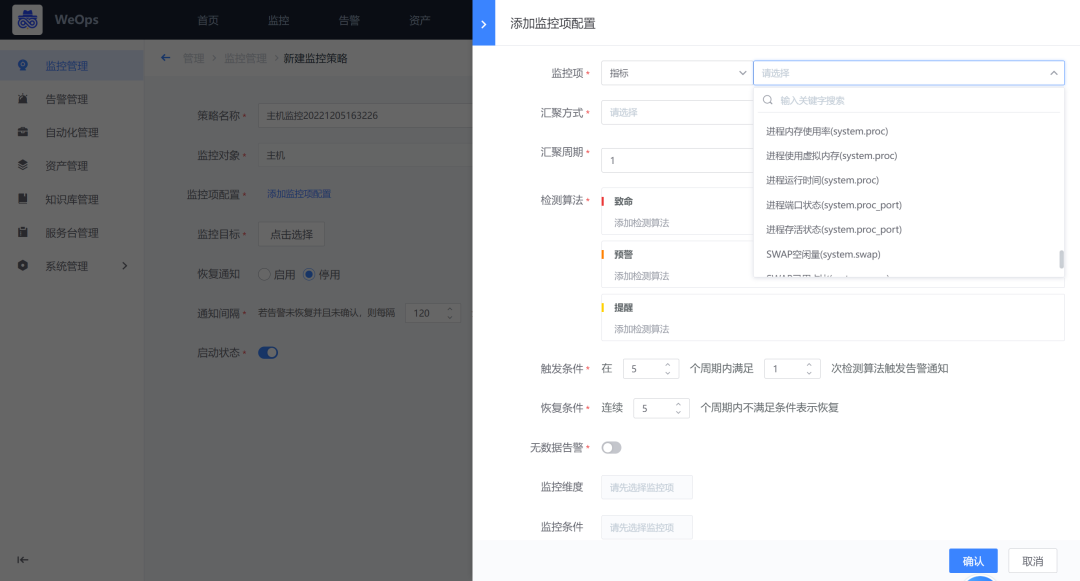
Task: Click the 资产管理 sidebar icon
Action: [x=23, y=165]
